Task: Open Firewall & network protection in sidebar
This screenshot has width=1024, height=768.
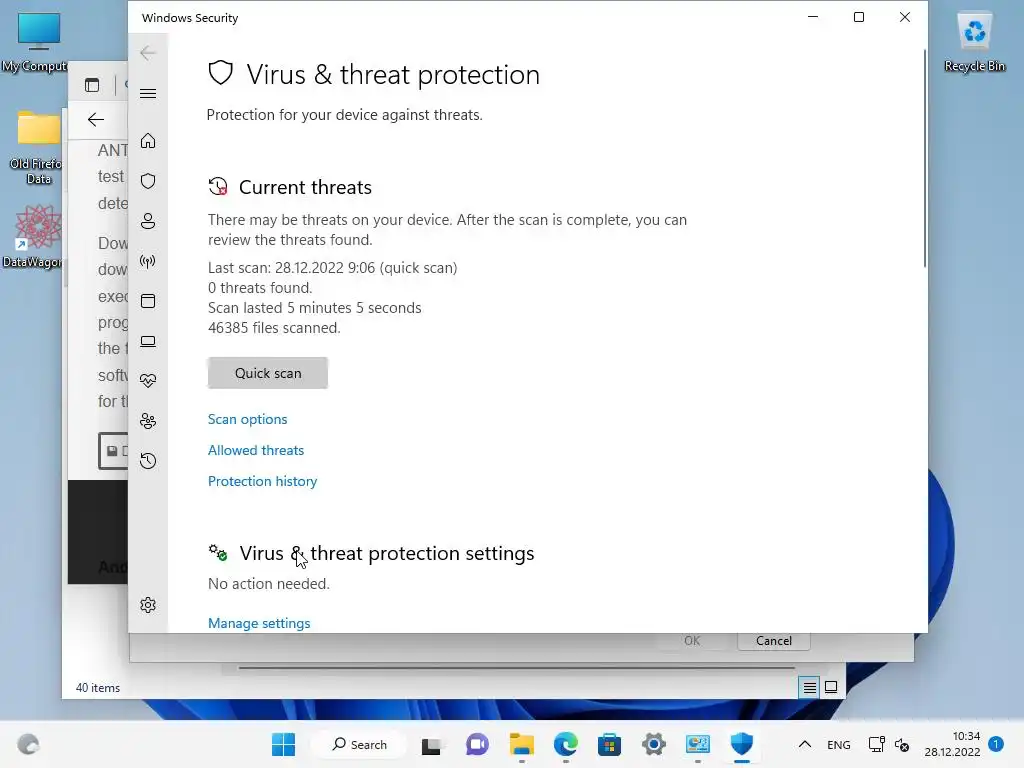Action: pyautogui.click(x=148, y=261)
